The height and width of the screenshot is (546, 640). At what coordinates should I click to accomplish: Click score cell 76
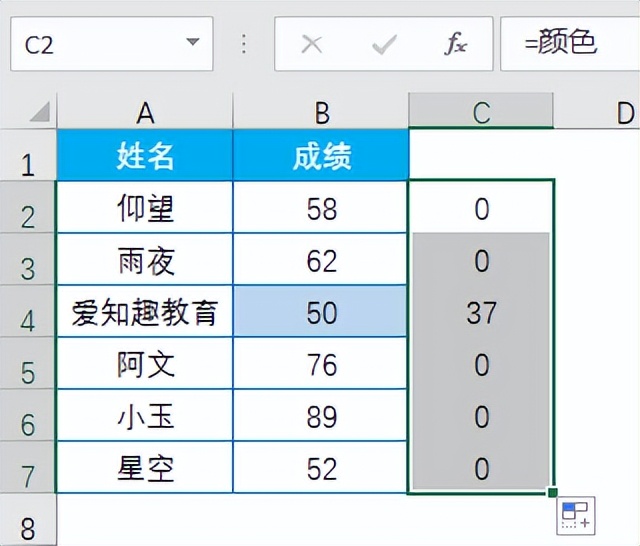pos(321,363)
